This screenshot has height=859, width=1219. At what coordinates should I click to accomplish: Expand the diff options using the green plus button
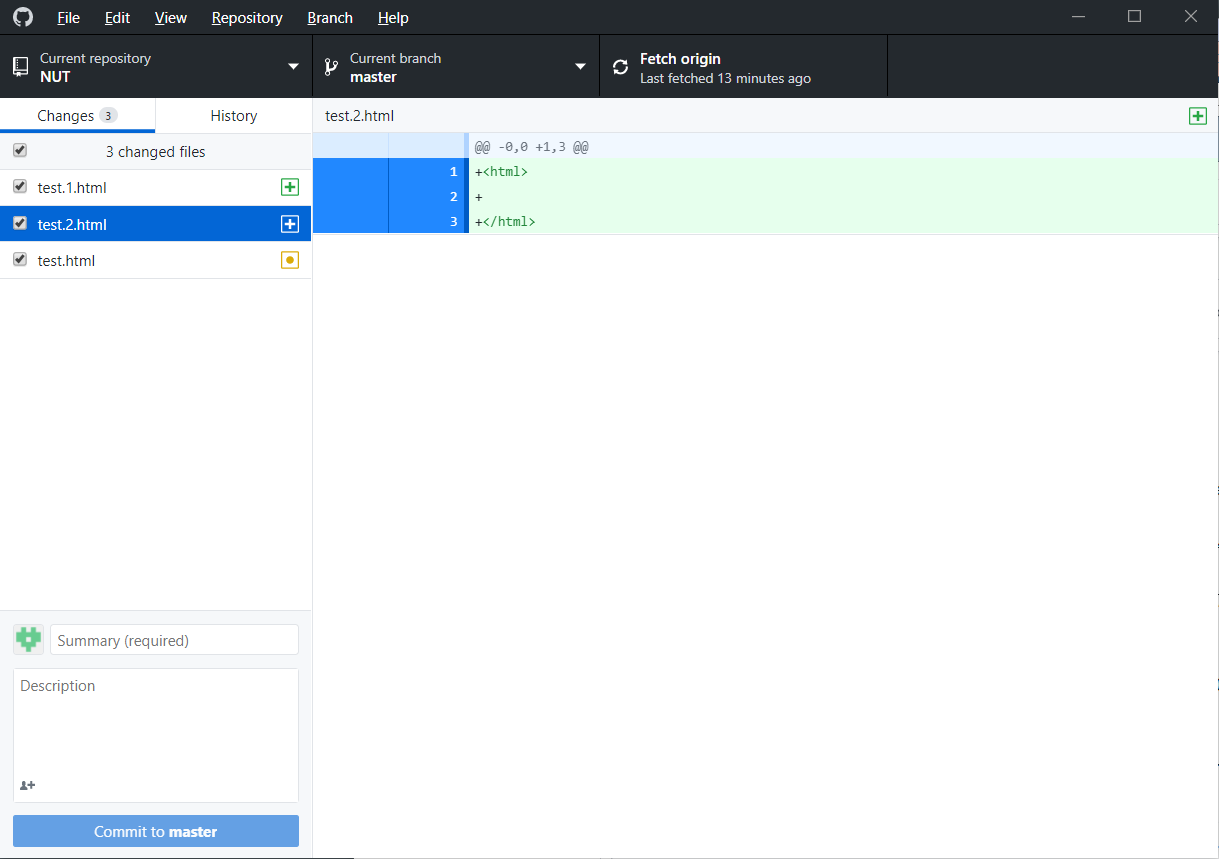click(1197, 116)
